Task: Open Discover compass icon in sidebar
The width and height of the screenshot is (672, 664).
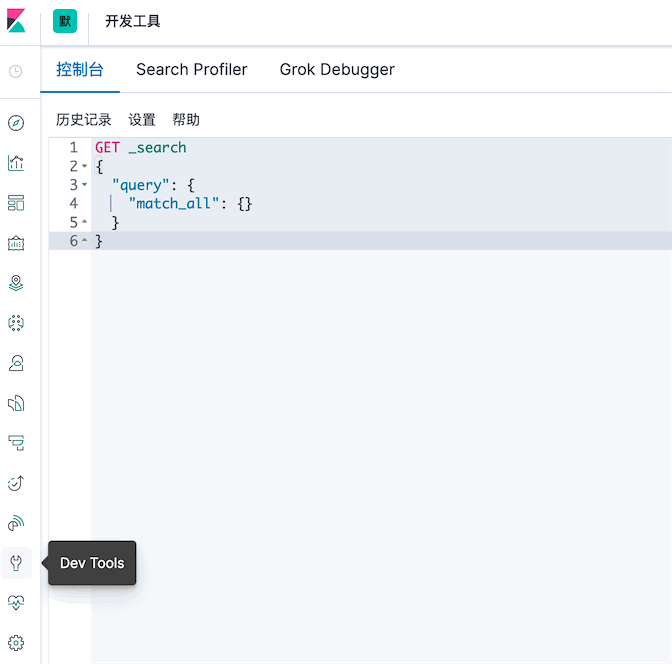Action: (16, 123)
